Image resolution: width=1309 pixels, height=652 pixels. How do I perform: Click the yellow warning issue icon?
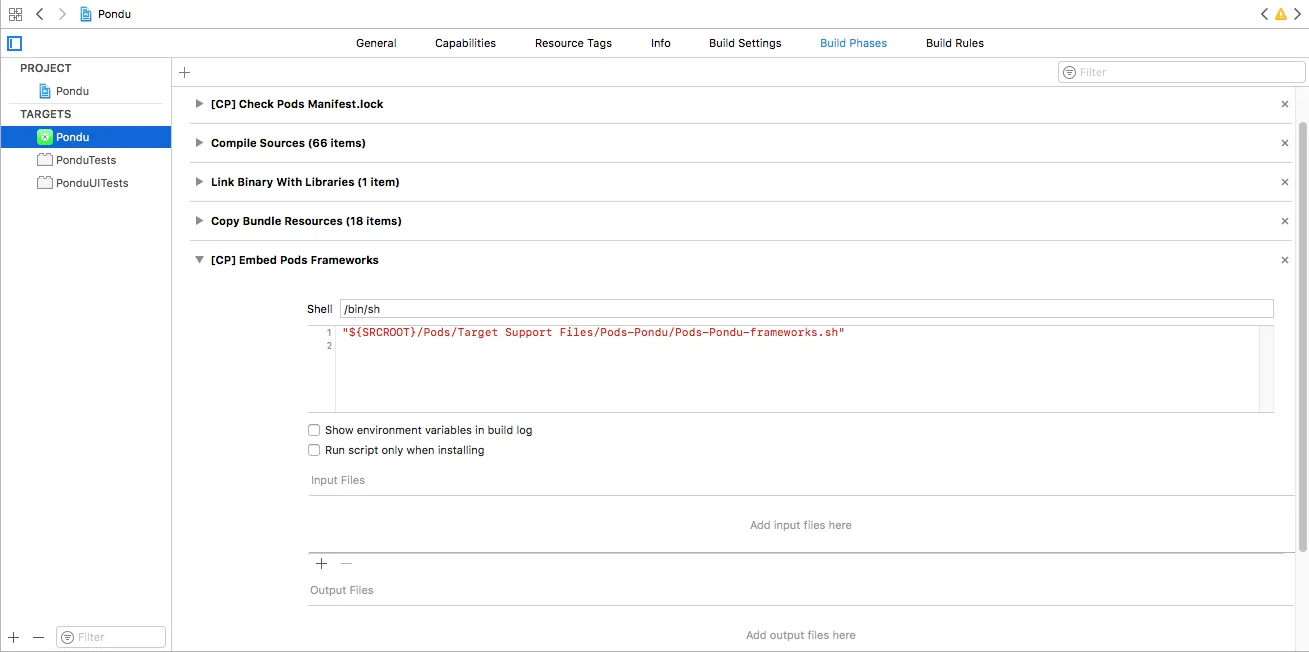1280,14
